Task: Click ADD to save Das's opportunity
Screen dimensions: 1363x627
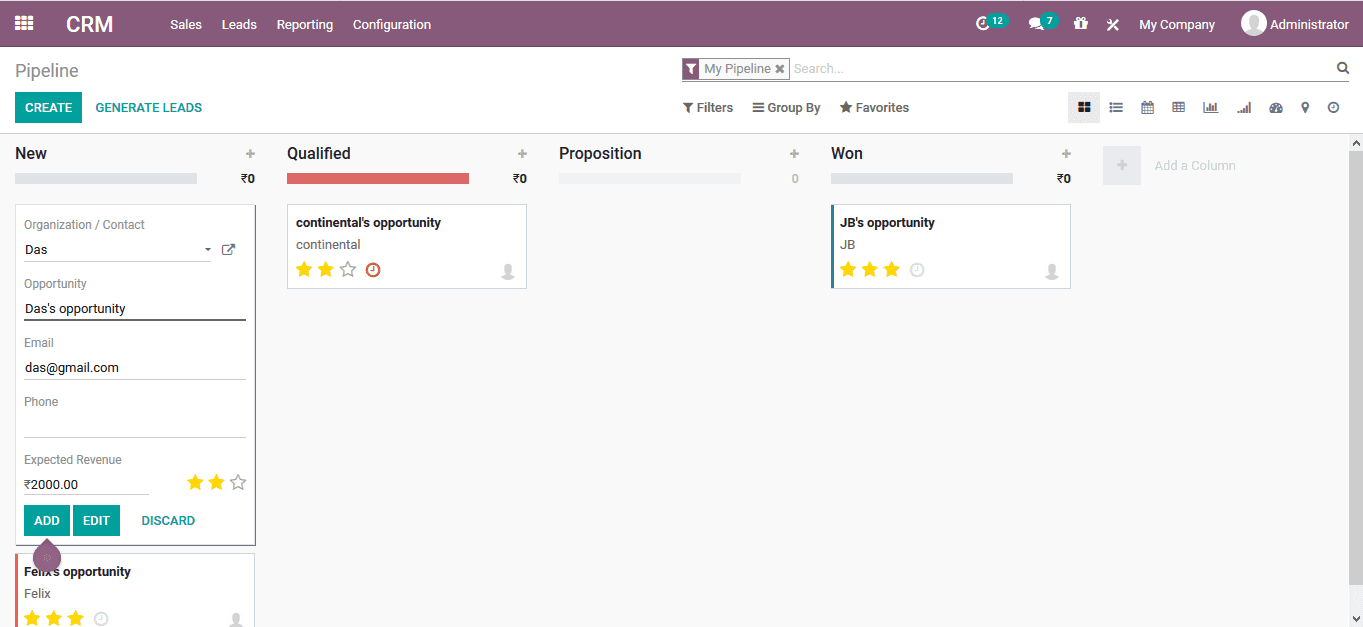Action: 46,520
